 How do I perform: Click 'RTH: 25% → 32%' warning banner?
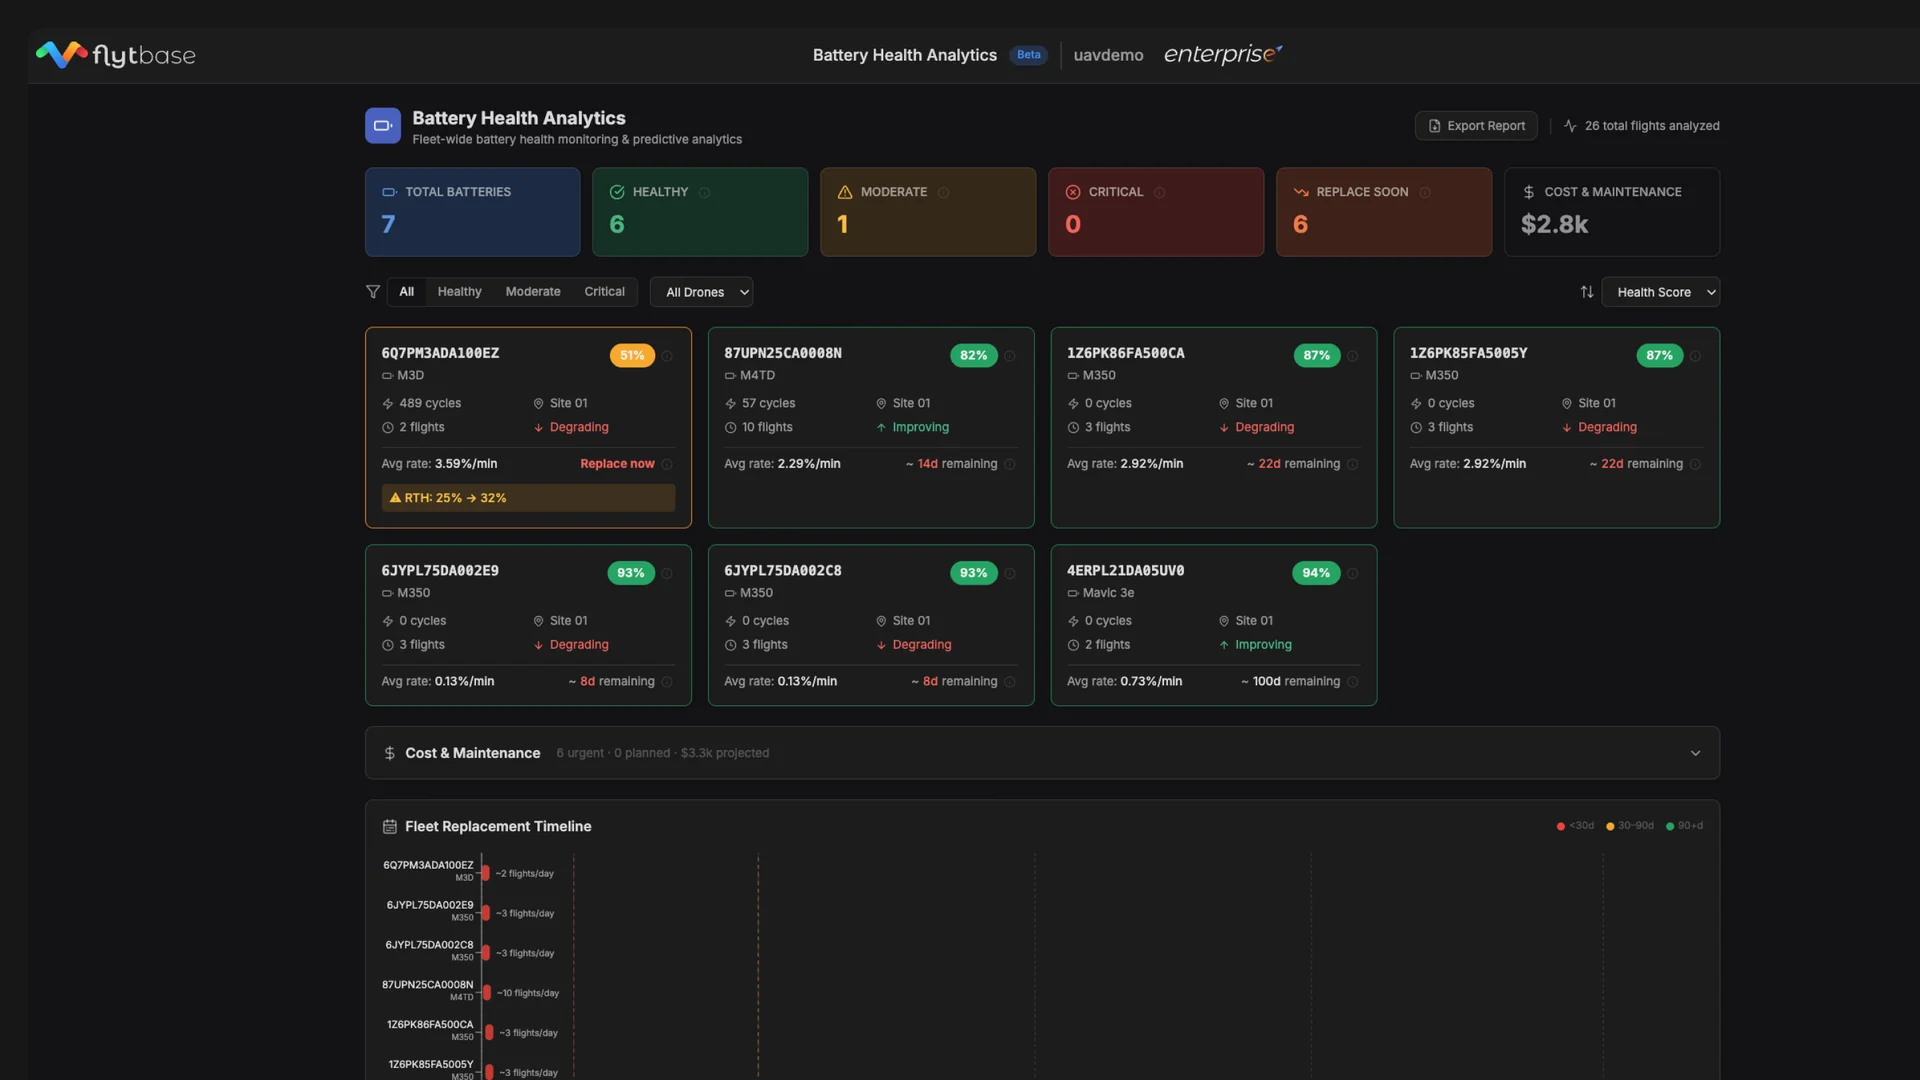click(x=528, y=498)
